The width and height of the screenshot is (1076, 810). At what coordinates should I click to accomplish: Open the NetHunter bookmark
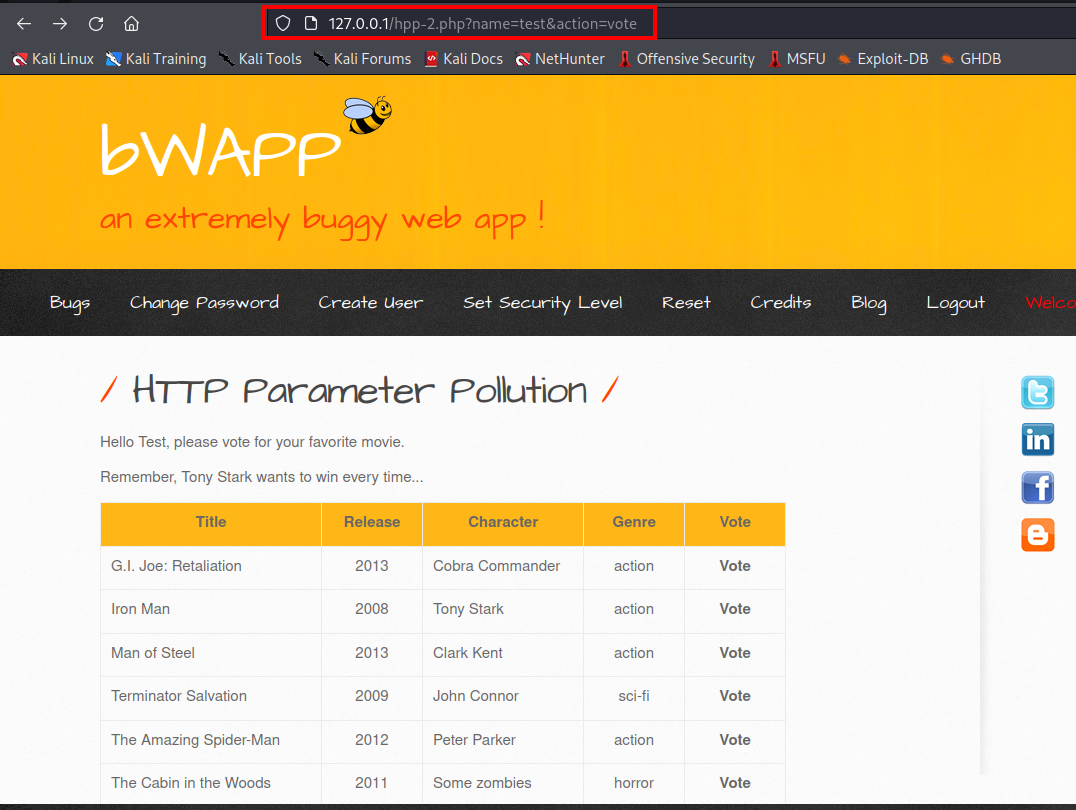[560, 59]
